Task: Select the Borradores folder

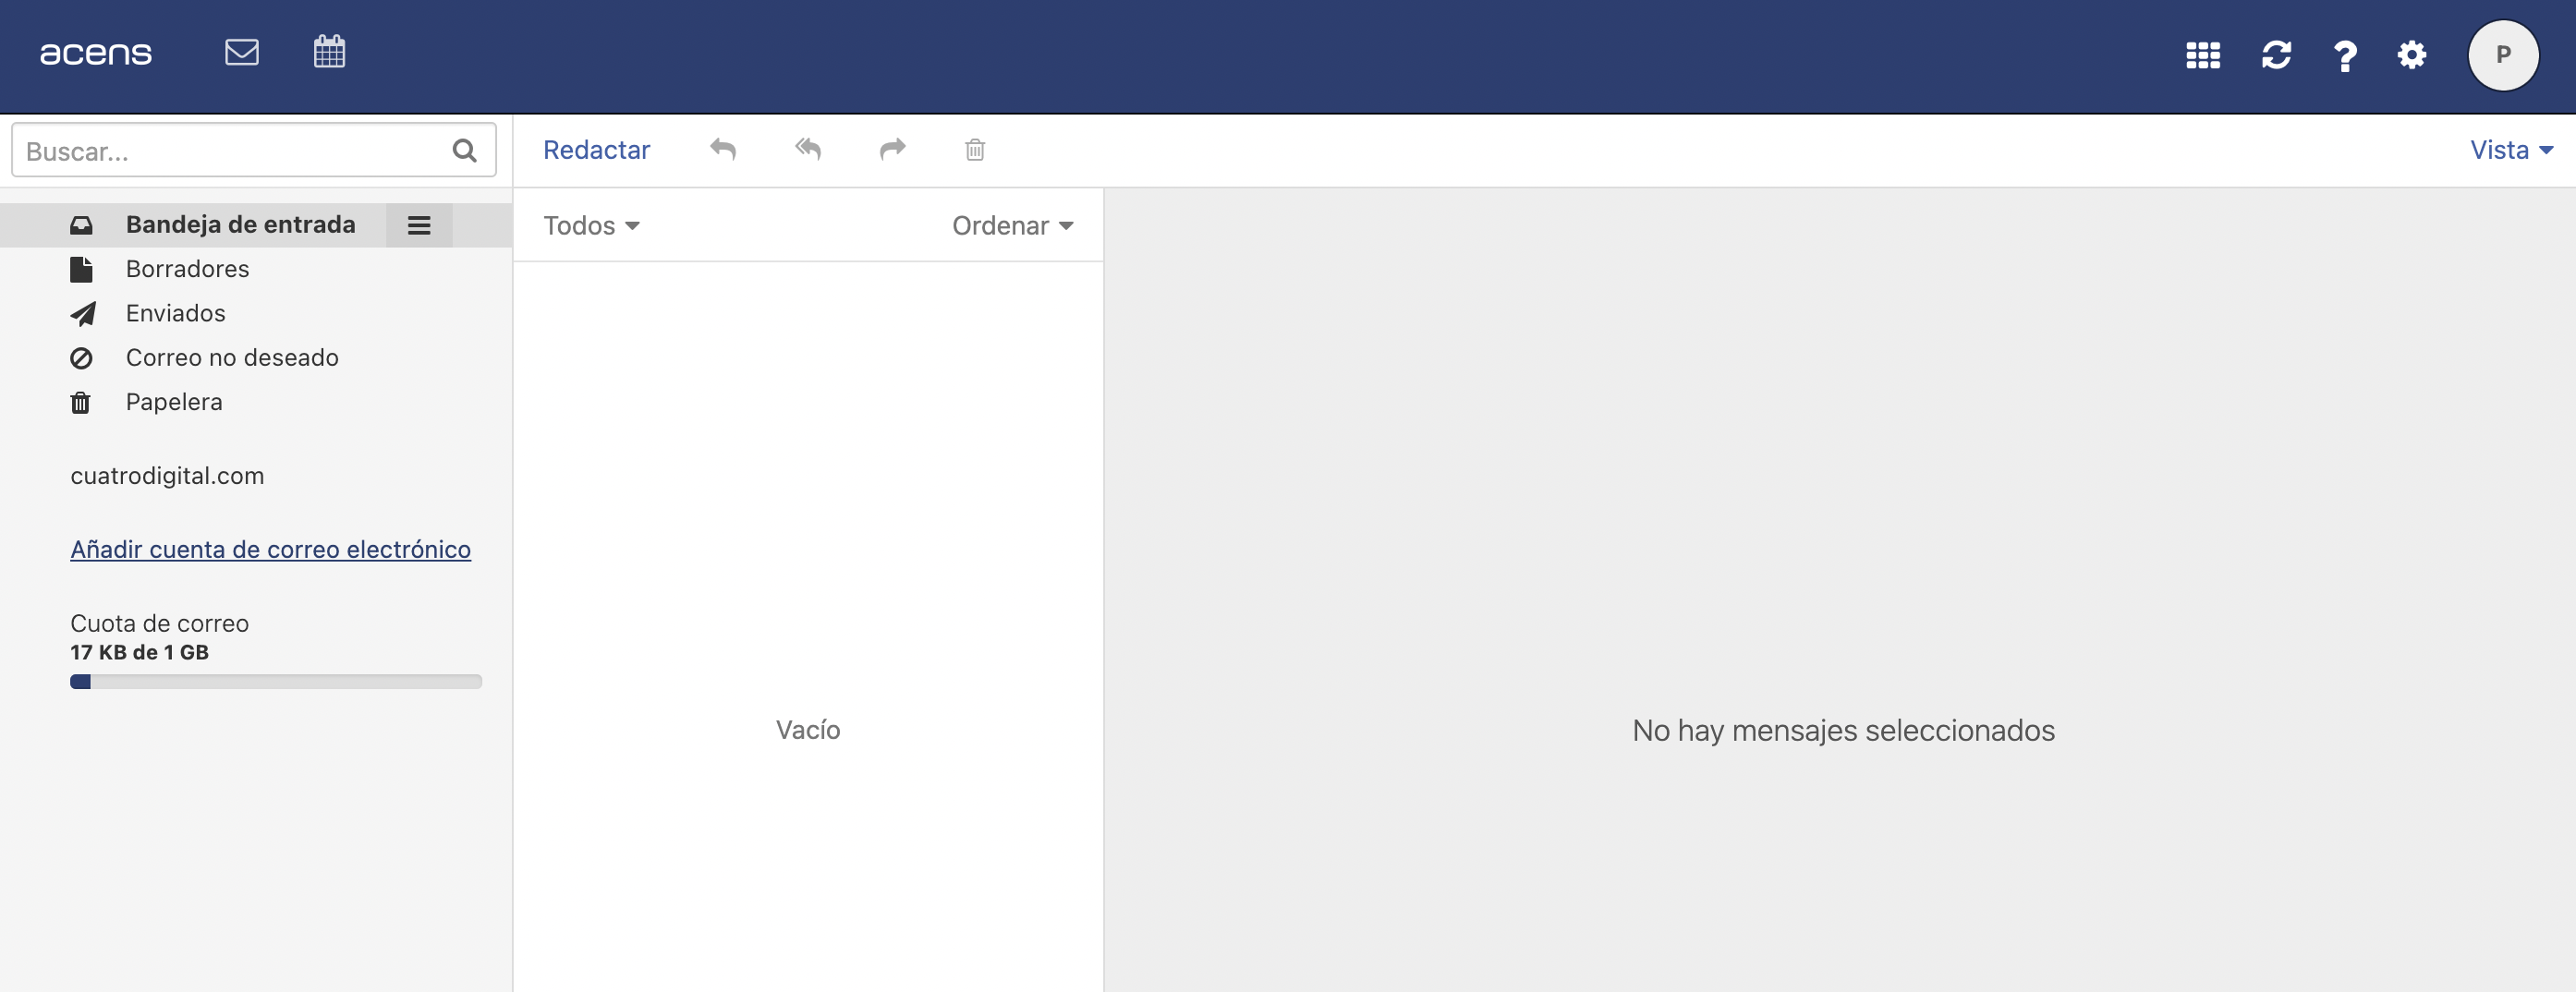Action: click(x=187, y=269)
